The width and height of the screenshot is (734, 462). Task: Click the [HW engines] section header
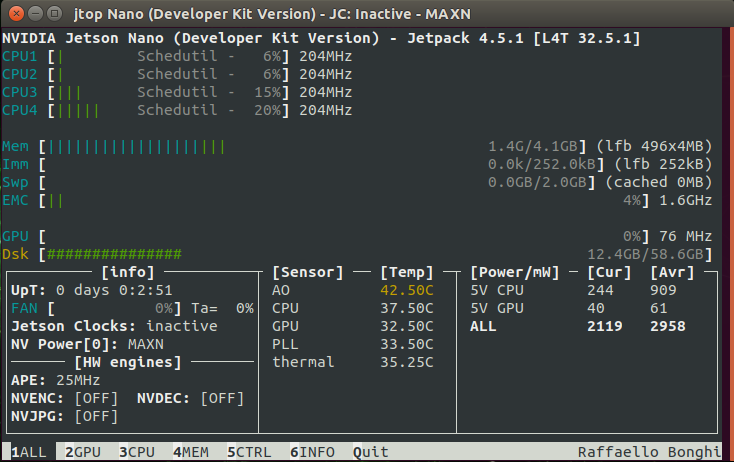pyautogui.click(x=128, y=362)
